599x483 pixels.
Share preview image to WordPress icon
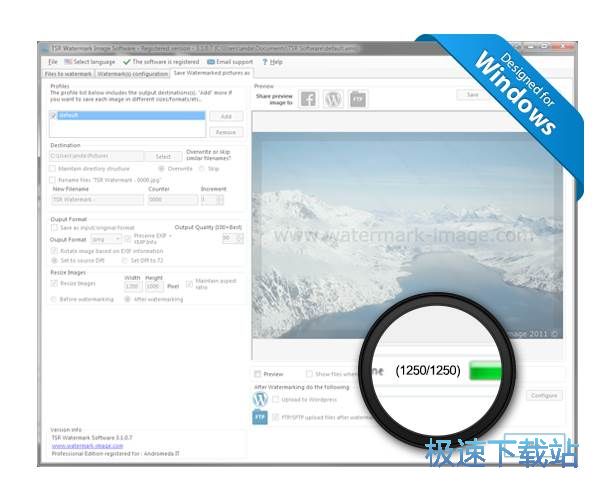(x=333, y=99)
